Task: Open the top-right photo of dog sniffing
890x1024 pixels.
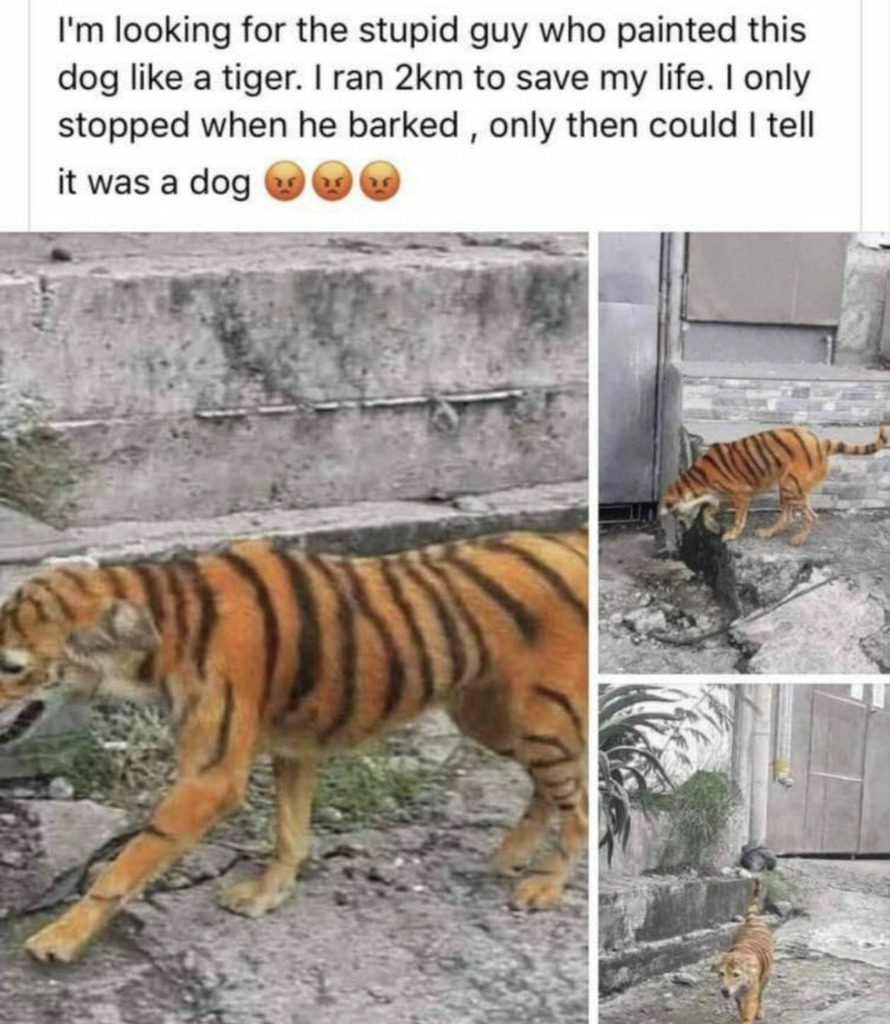Action: pyautogui.click(x=744, y=453)
